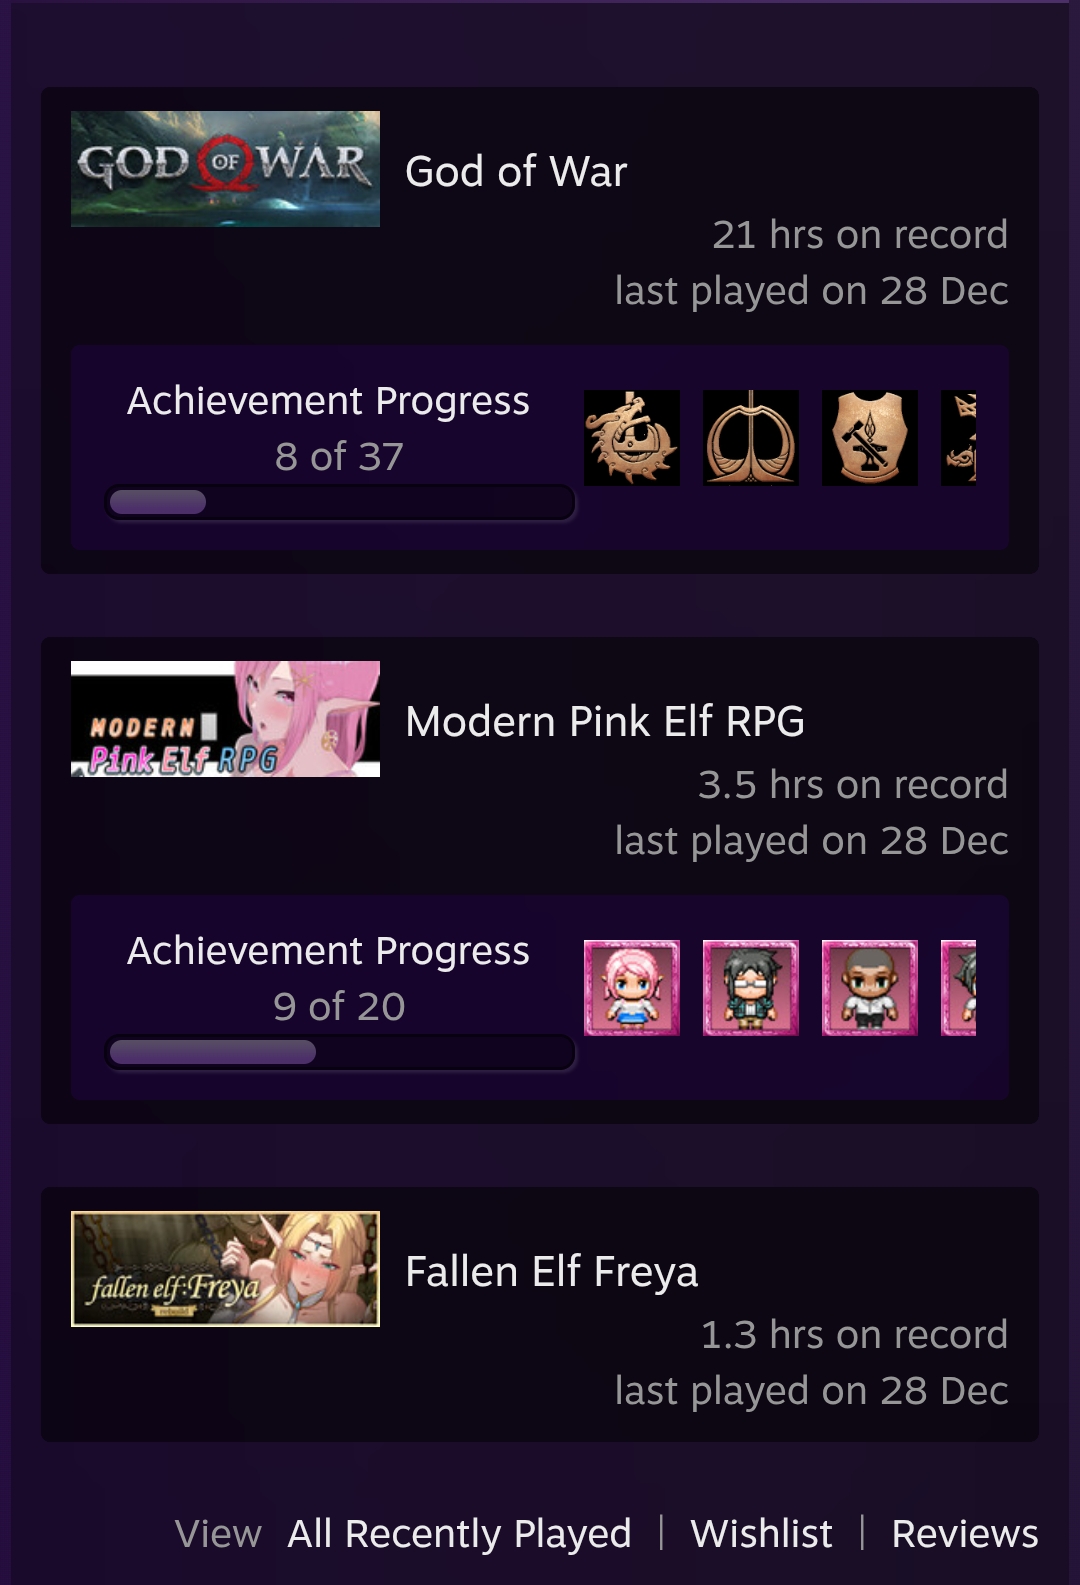
Task: Go to the Wishlist page
Action: pos(761,1533)
